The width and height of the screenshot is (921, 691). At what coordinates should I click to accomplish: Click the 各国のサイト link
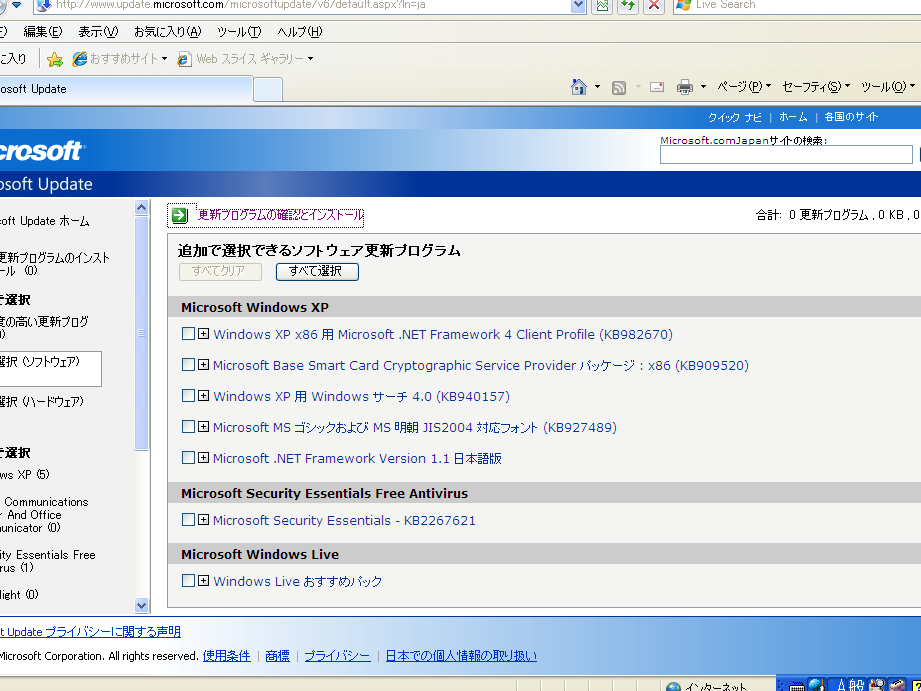(x=851, y=117)
